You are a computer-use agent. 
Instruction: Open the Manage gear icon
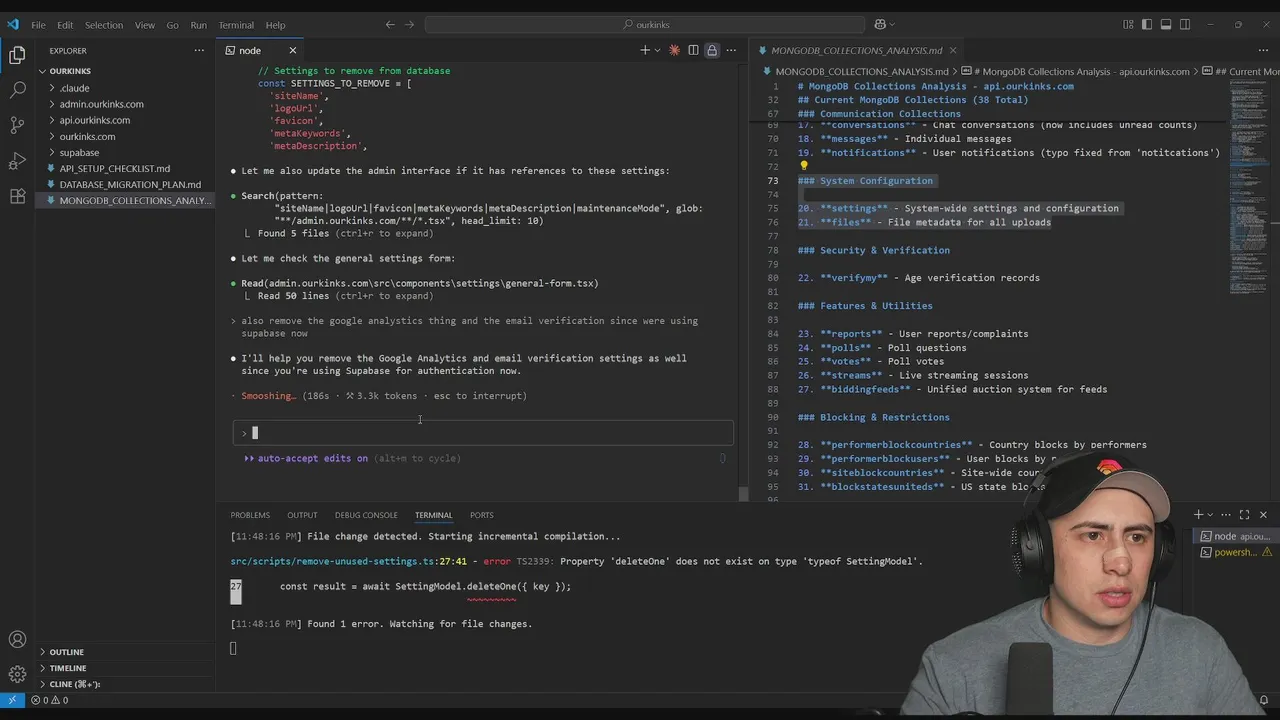(x=17, y=674)
